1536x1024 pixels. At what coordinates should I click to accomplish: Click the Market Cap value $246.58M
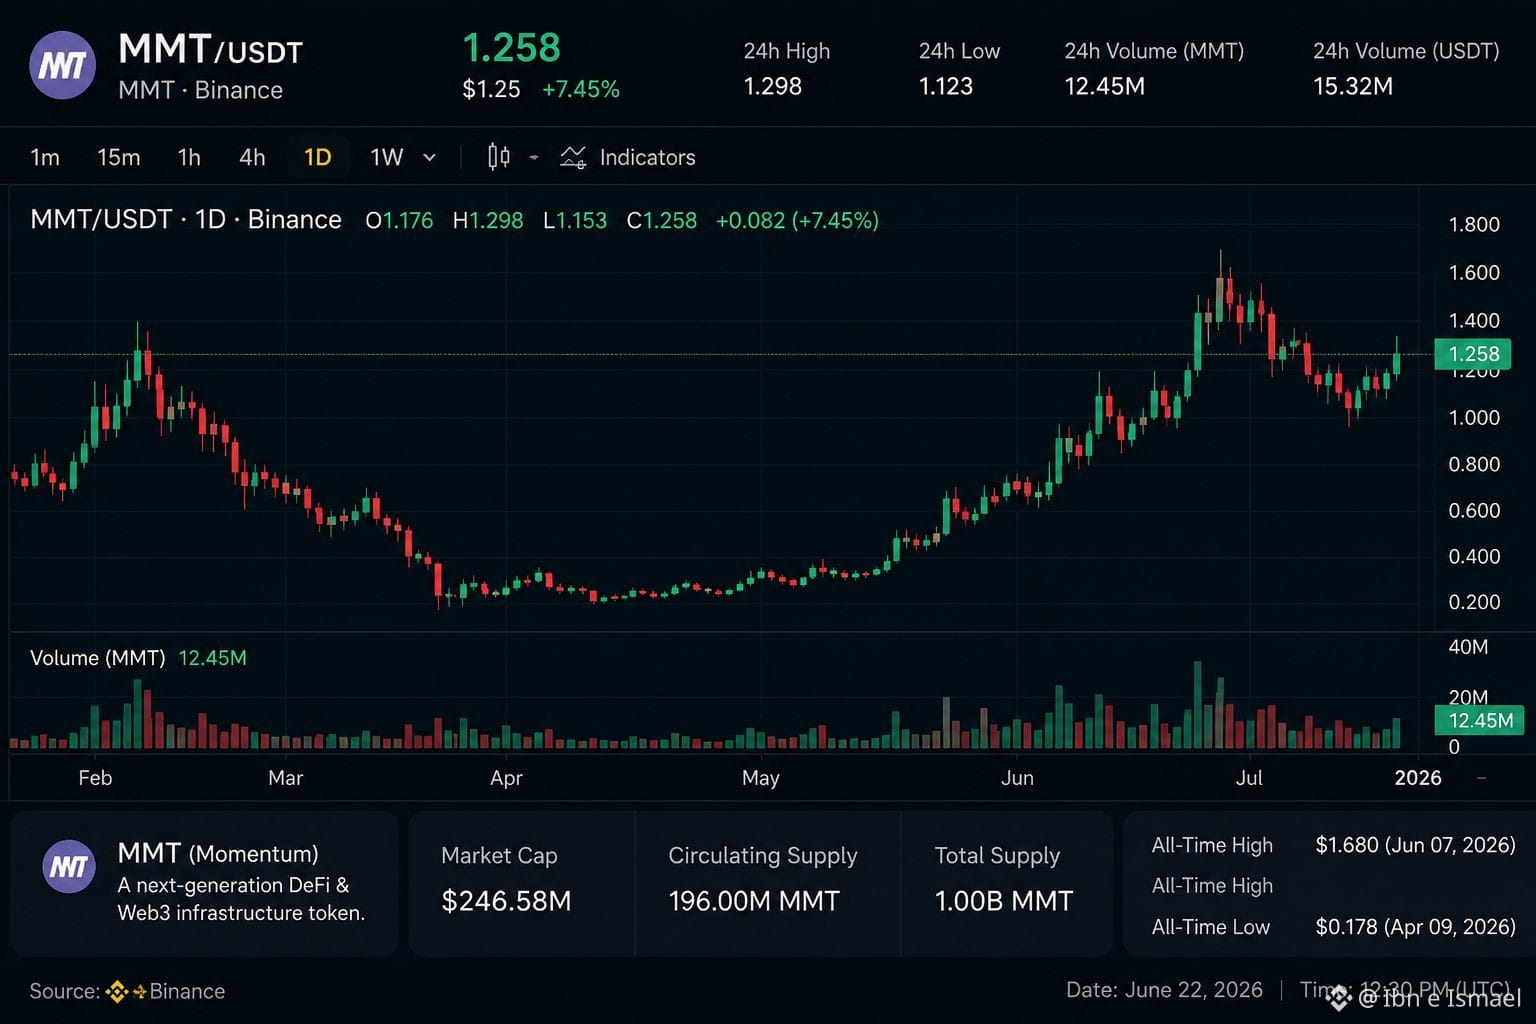[x=506, y=901]
